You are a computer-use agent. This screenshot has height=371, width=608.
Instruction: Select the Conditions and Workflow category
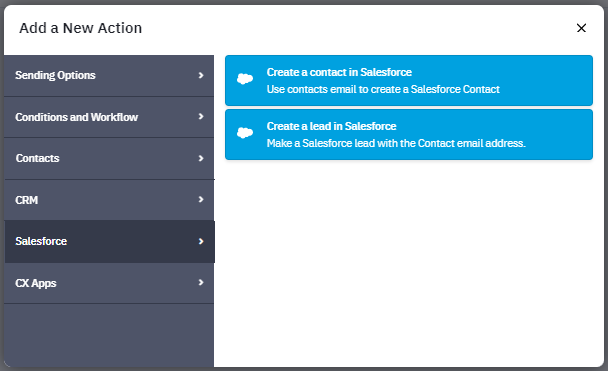(x=109, y=117)
